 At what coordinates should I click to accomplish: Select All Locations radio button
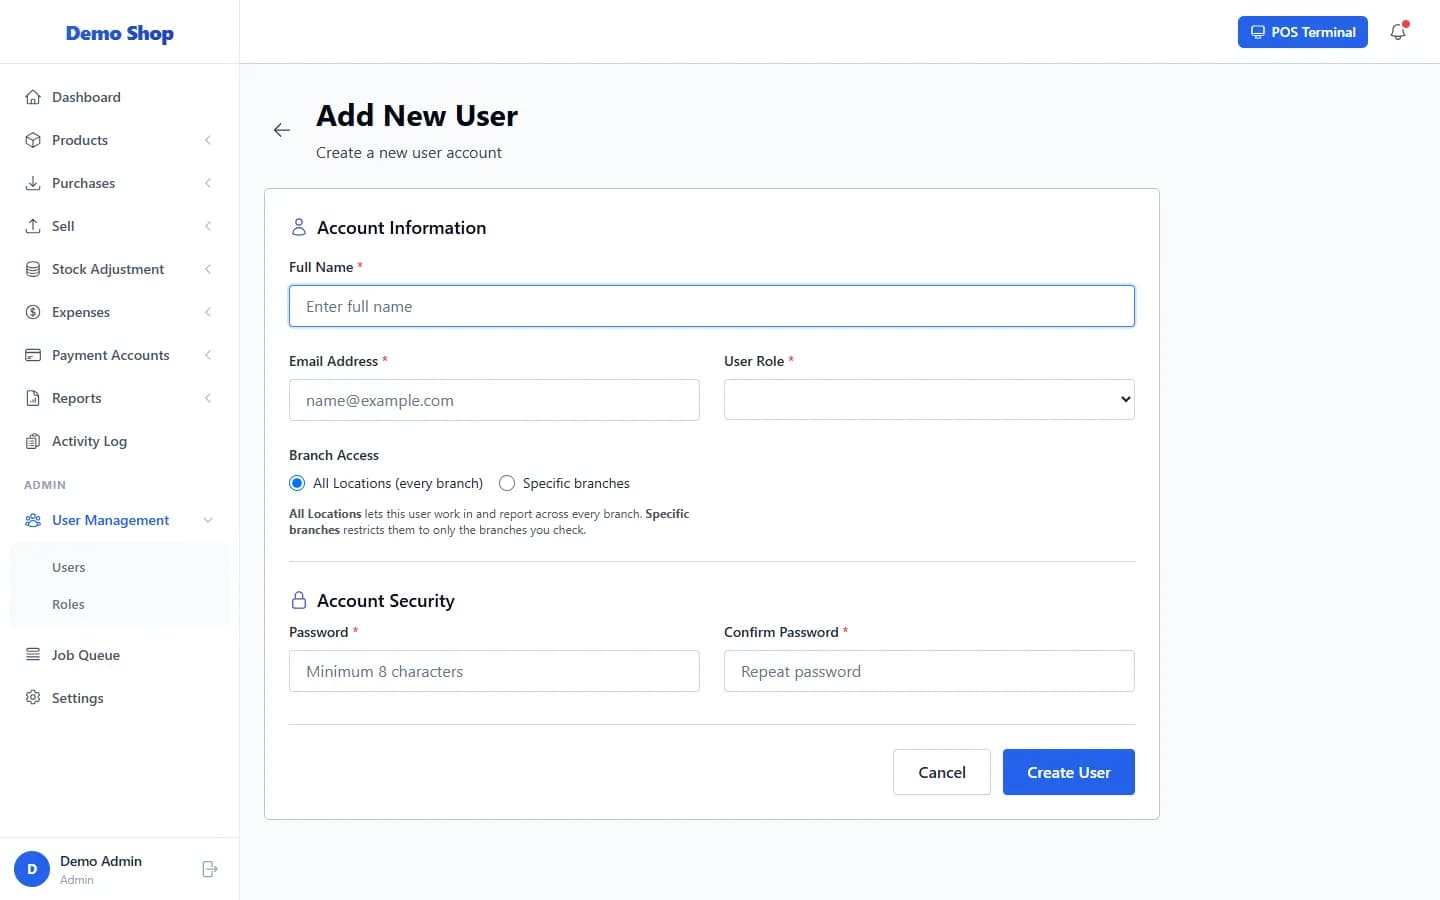(x=297, y=483)
